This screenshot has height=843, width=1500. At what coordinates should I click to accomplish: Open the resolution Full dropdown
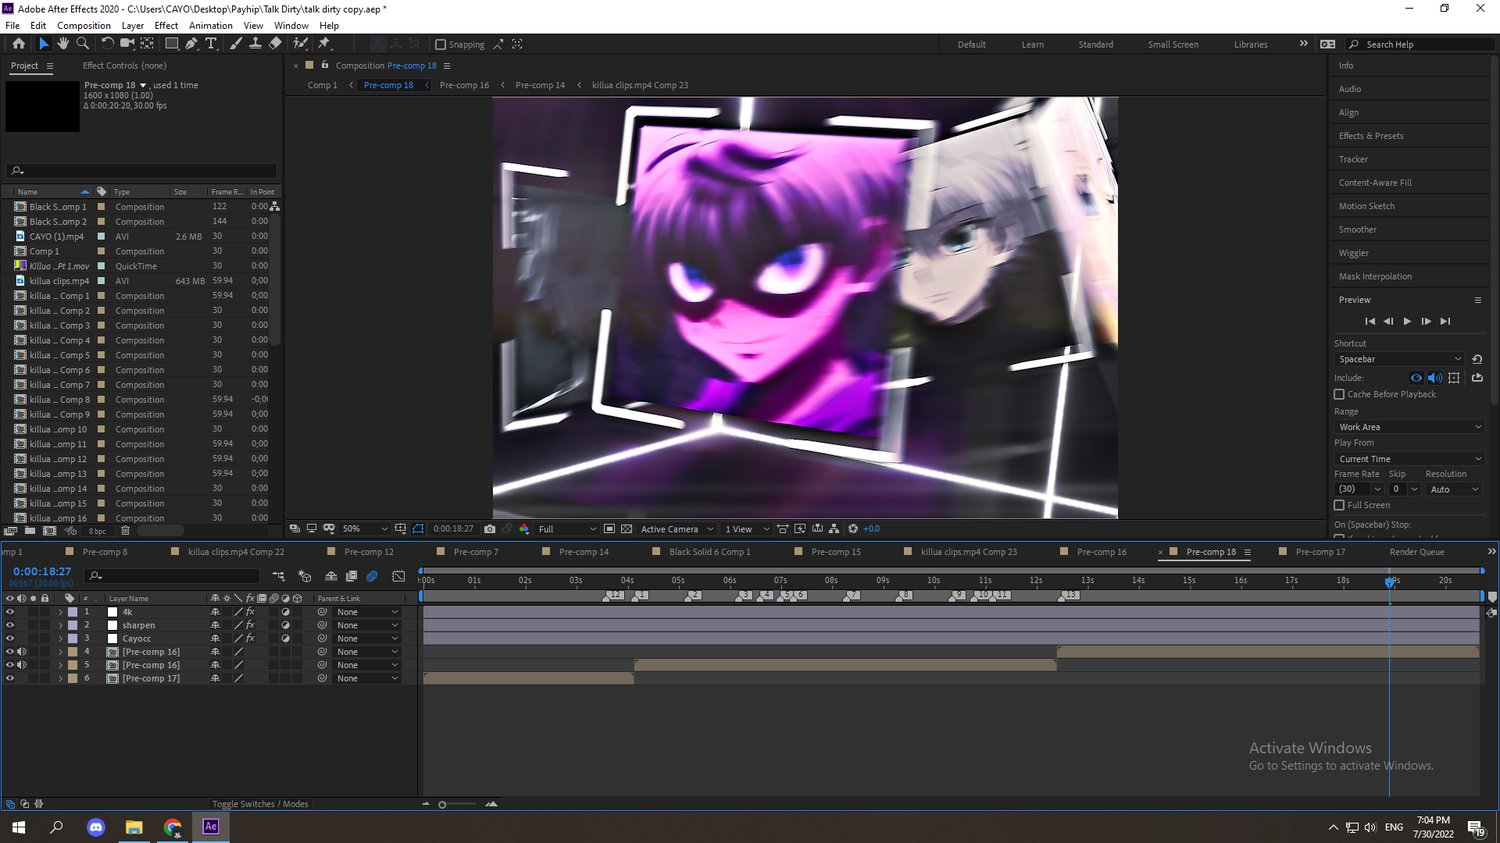[567, 529]
